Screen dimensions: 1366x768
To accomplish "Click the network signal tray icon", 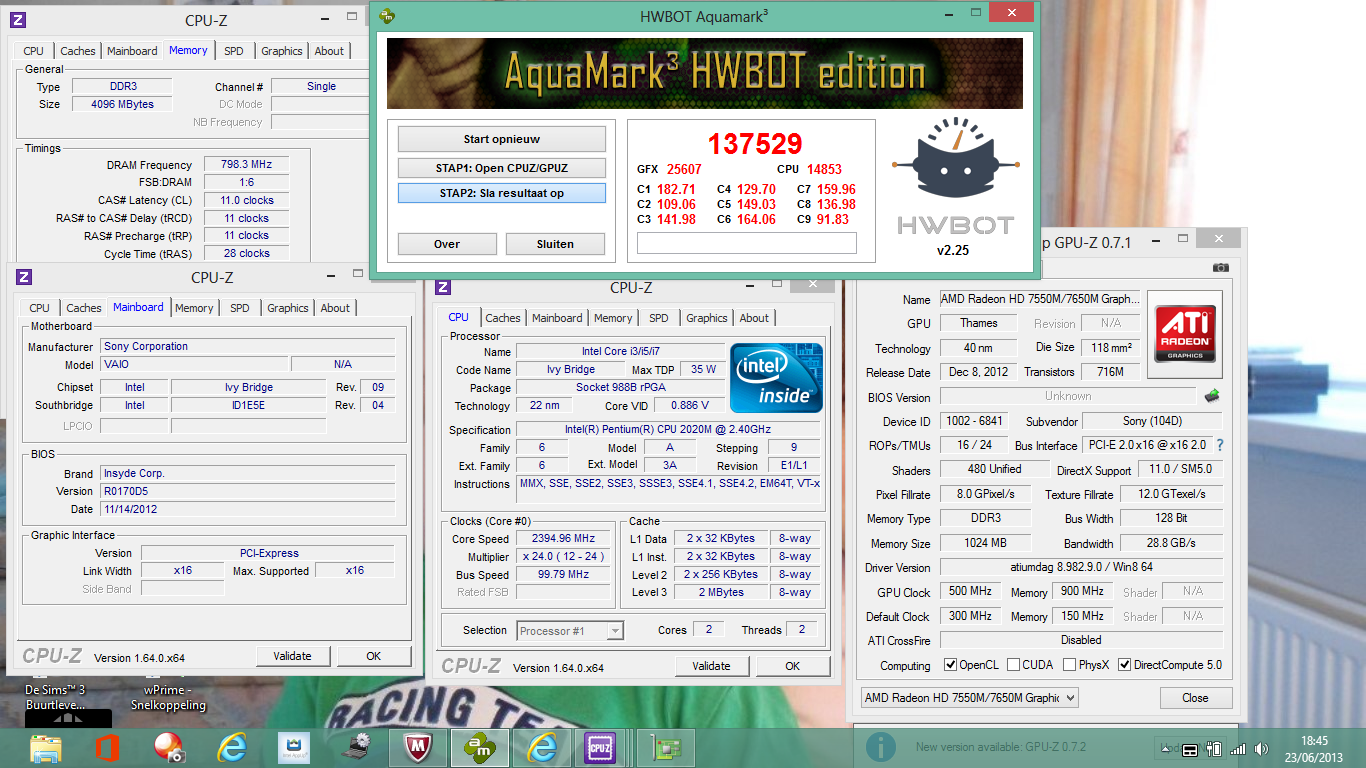I will (x=1238, y=748).
